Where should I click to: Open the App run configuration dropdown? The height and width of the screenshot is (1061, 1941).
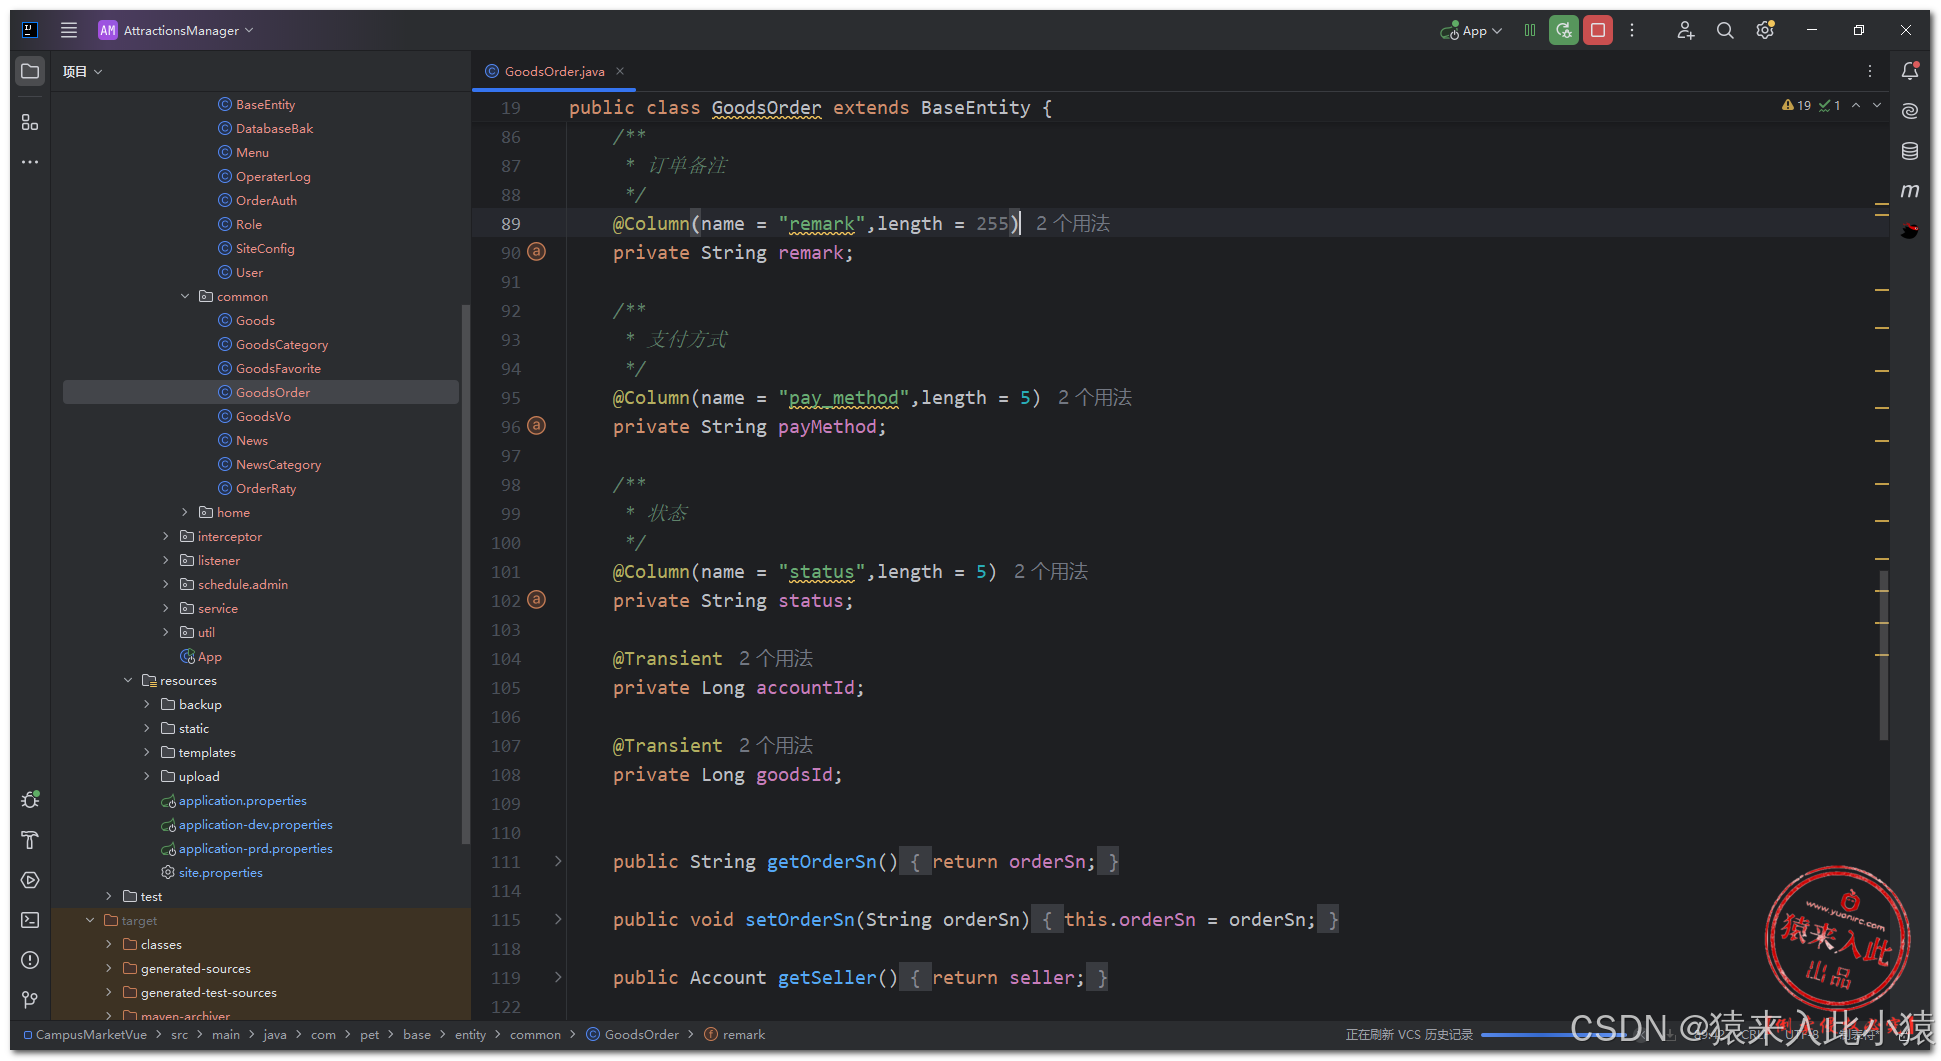(x=1471, y=30)
